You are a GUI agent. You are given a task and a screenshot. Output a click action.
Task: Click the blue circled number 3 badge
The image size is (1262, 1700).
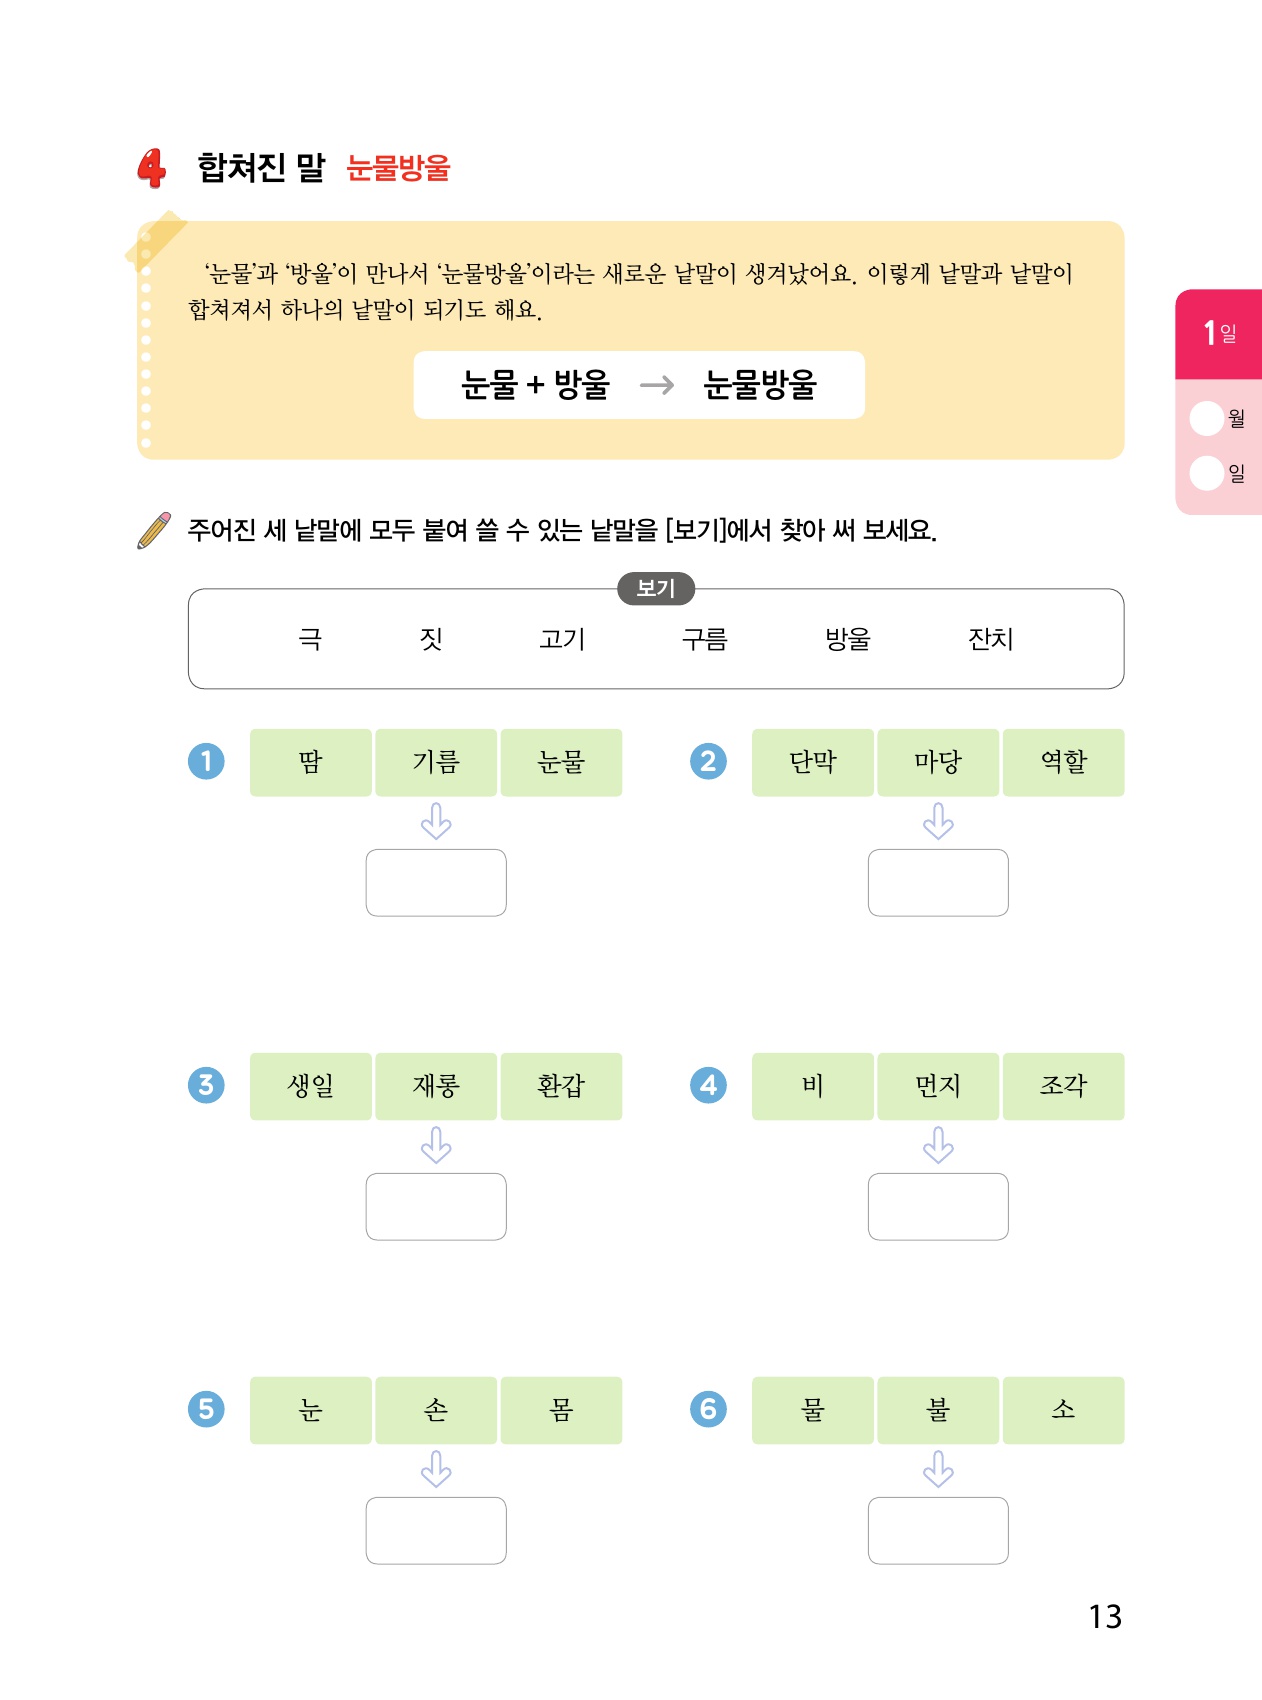coord(207,1085)
